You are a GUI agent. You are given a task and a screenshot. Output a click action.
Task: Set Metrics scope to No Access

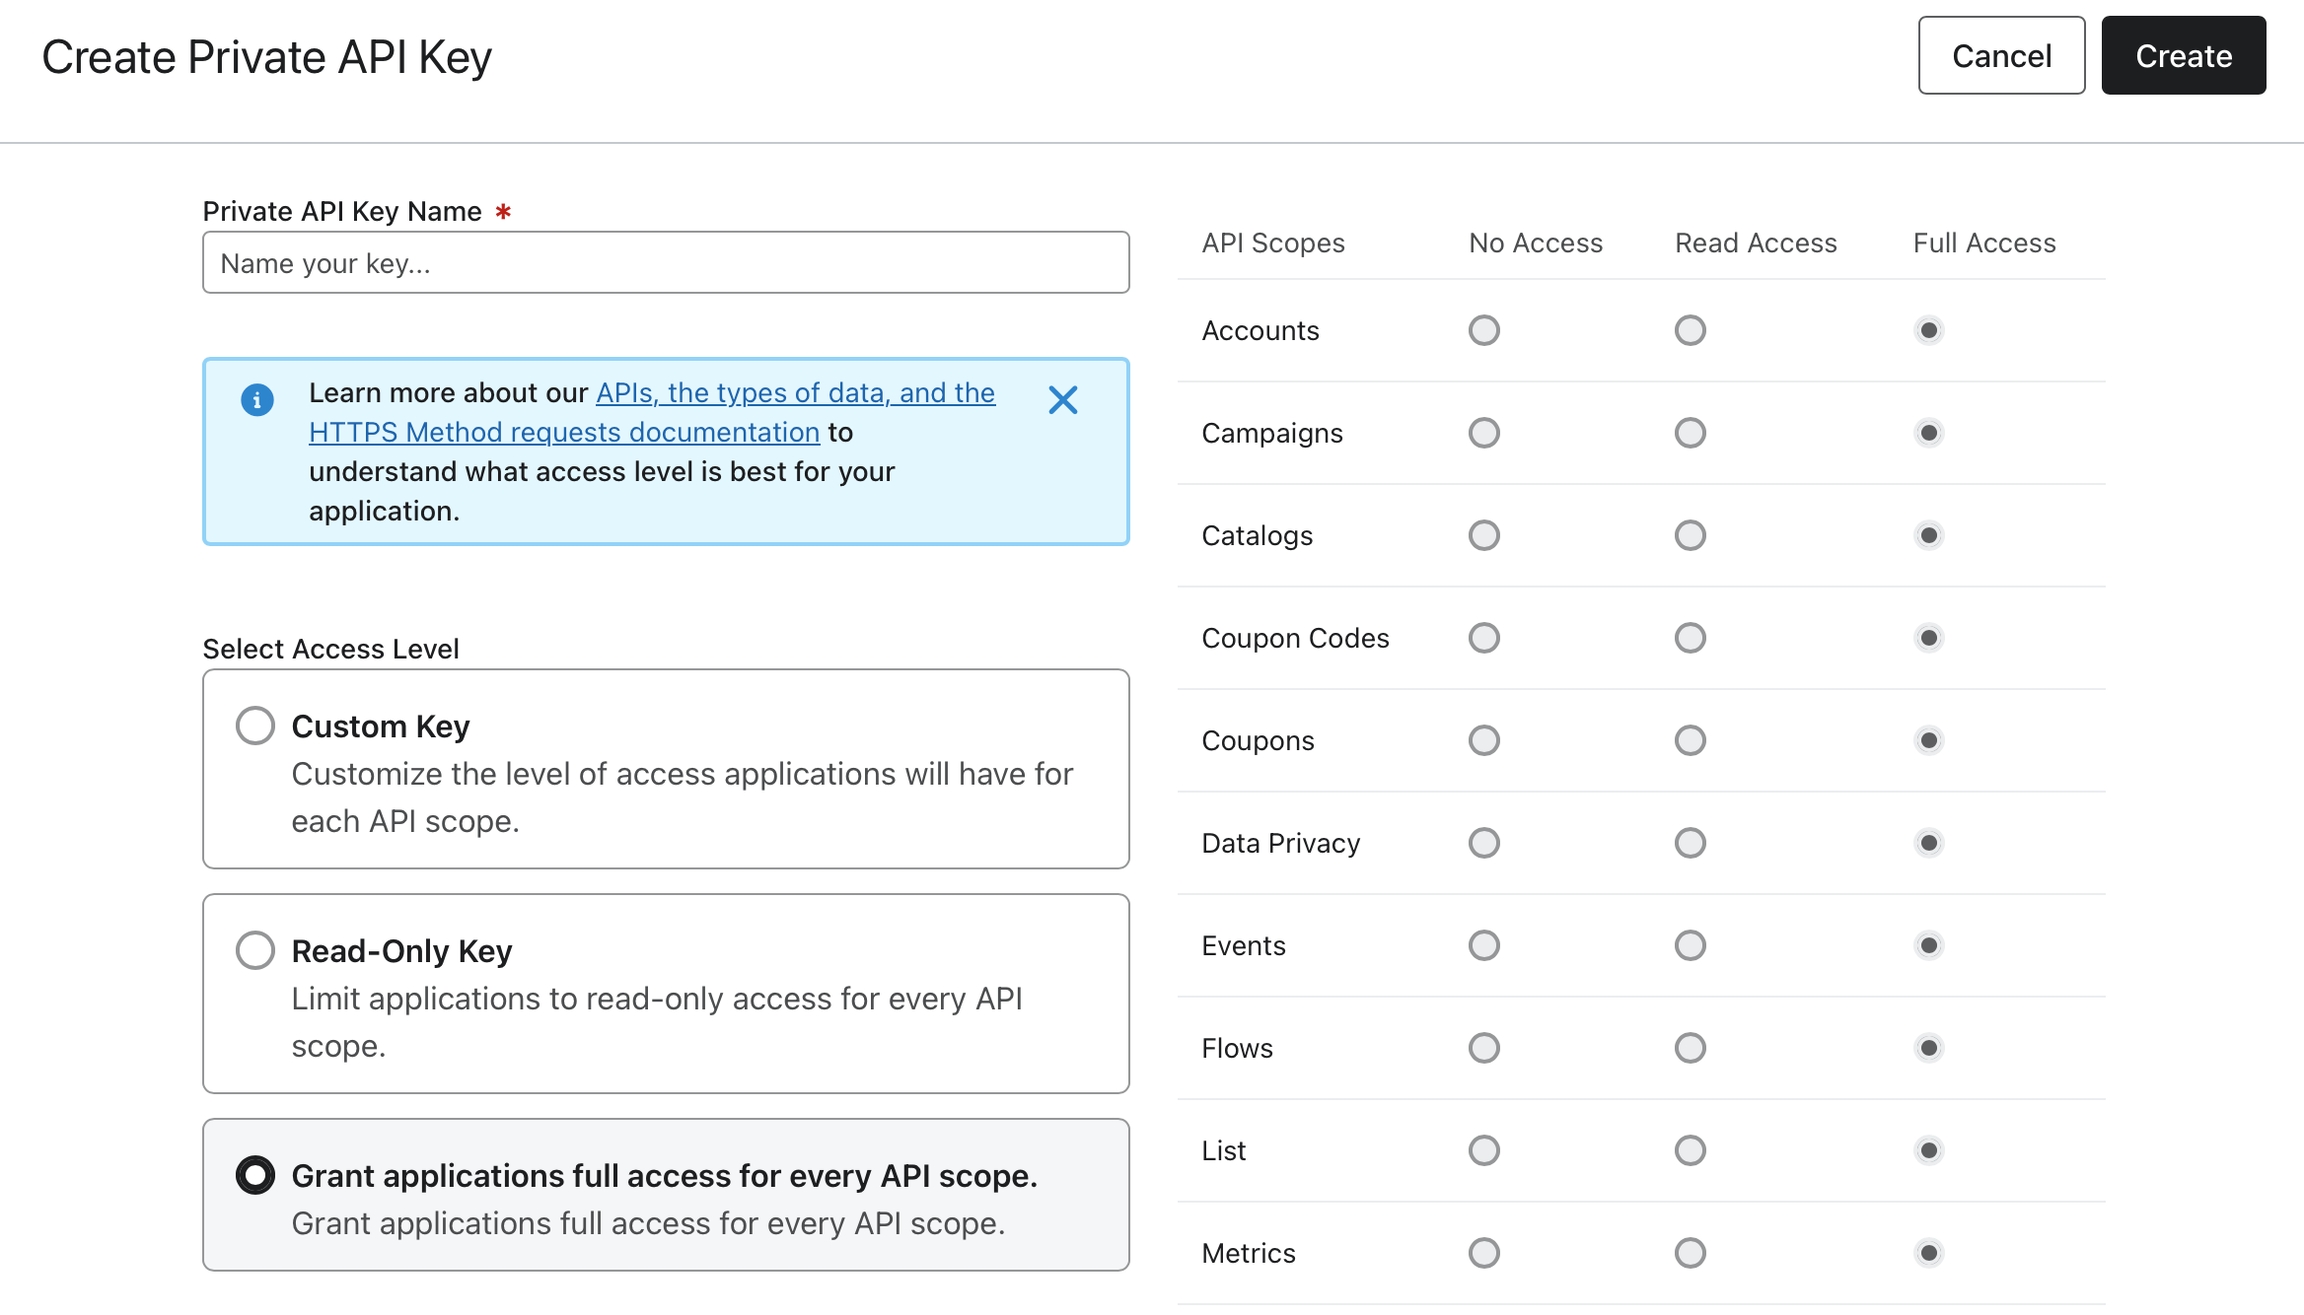(1484, 1253)
